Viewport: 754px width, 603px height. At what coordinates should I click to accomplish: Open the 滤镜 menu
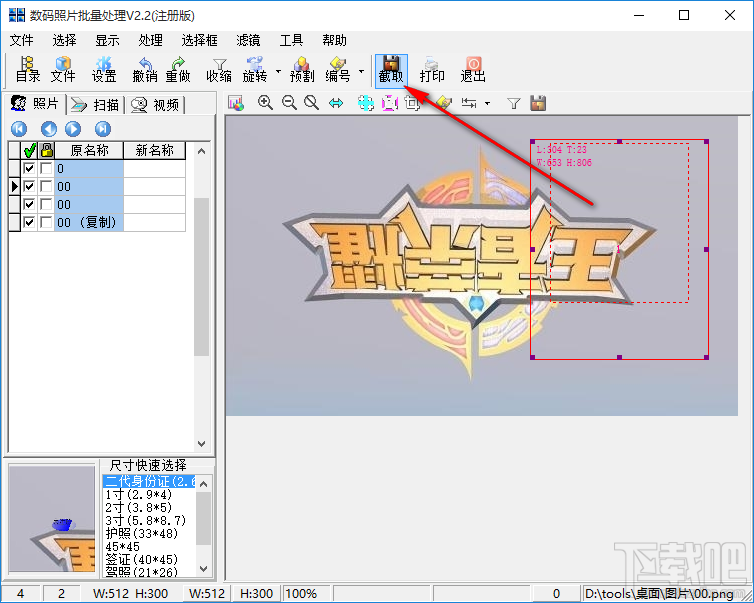[x=249, y=40]
